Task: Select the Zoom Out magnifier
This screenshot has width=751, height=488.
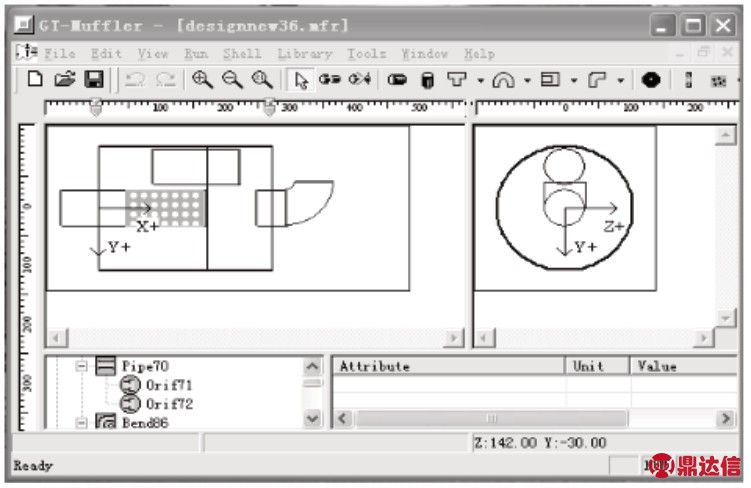Action: [232, 79]
